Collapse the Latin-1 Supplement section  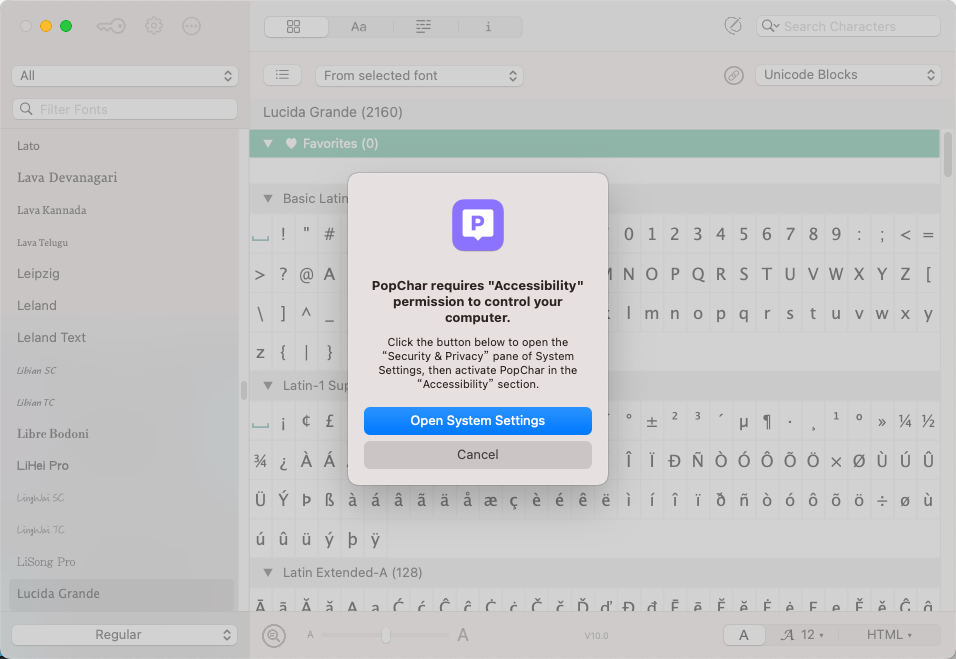click(x=267, y=385)
